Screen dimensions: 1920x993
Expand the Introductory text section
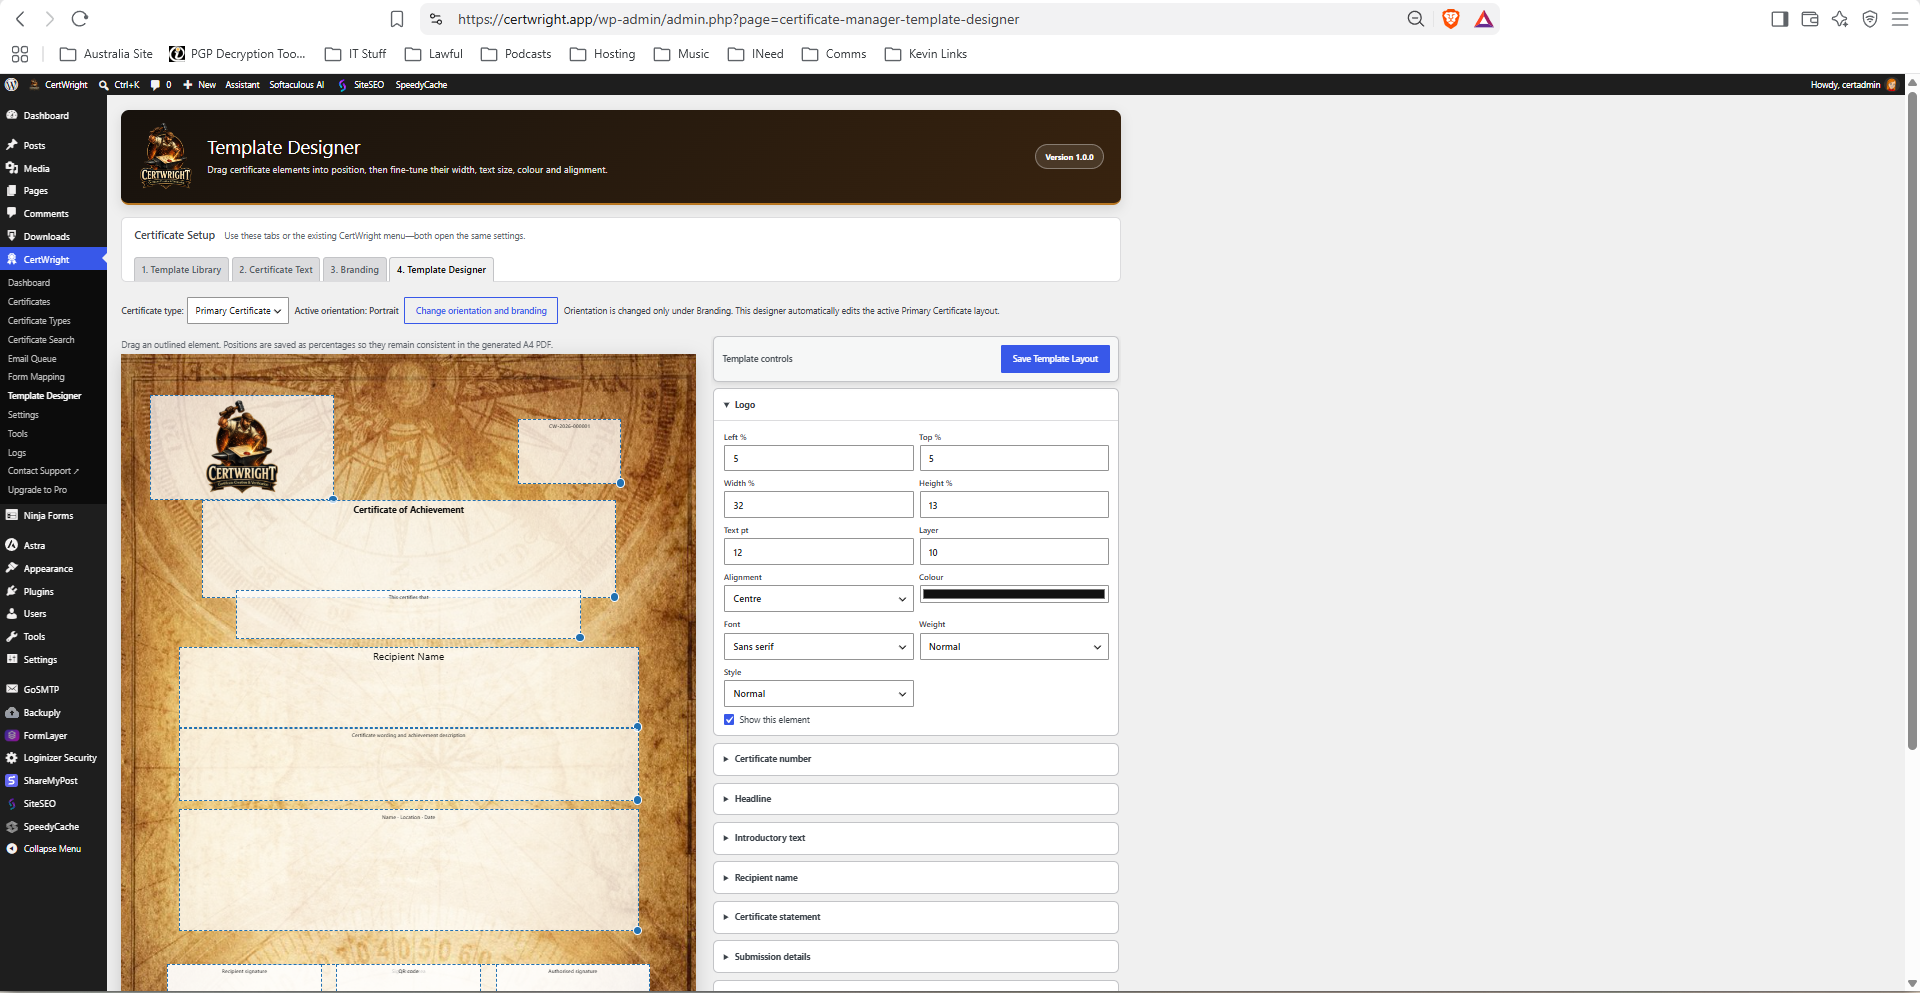[915, 838]
